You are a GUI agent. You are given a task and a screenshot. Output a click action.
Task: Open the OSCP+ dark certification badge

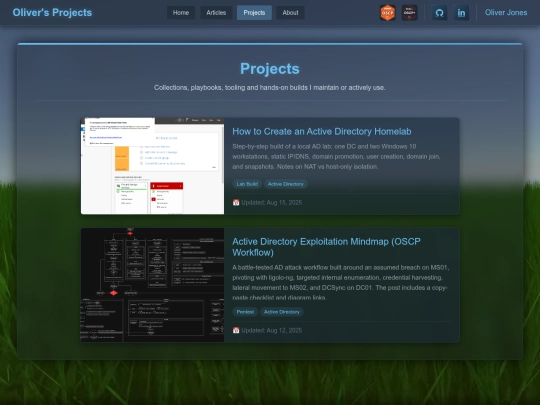pyautogui.click(x=409, y=13)
